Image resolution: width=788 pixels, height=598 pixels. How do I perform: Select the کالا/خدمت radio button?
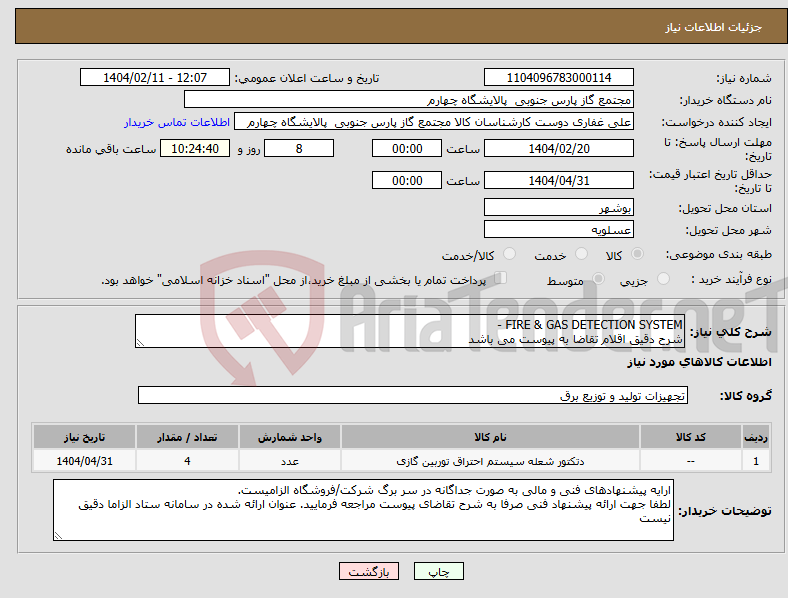tap(510, 254)
